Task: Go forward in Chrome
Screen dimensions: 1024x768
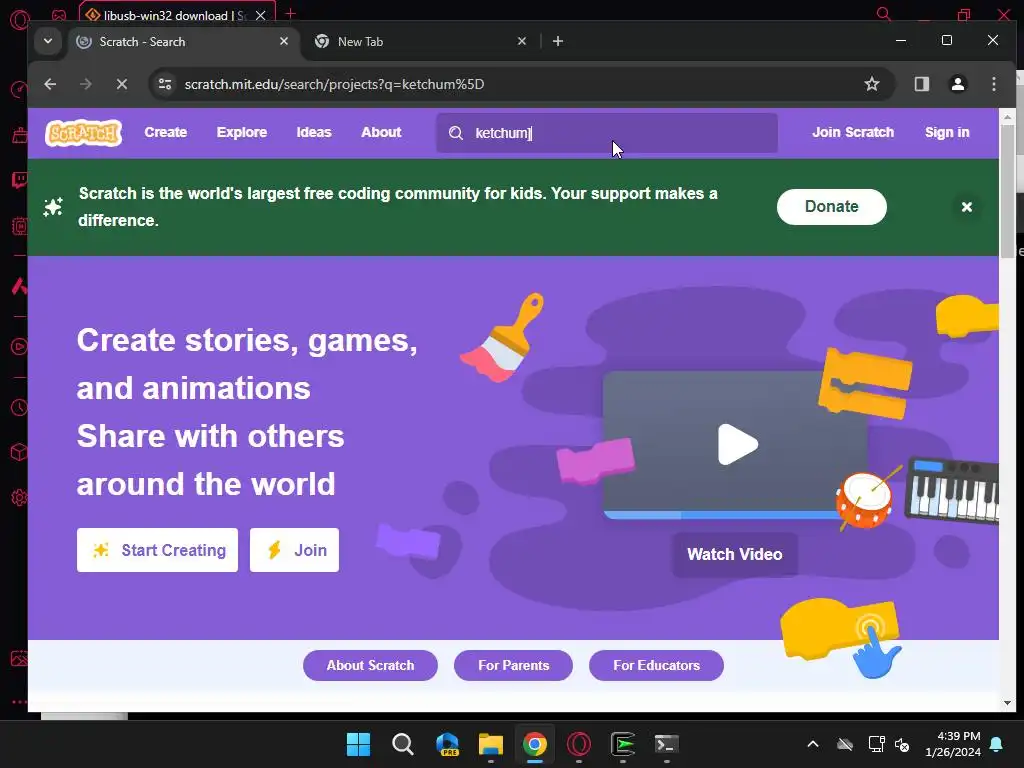Action: [86, 84]
